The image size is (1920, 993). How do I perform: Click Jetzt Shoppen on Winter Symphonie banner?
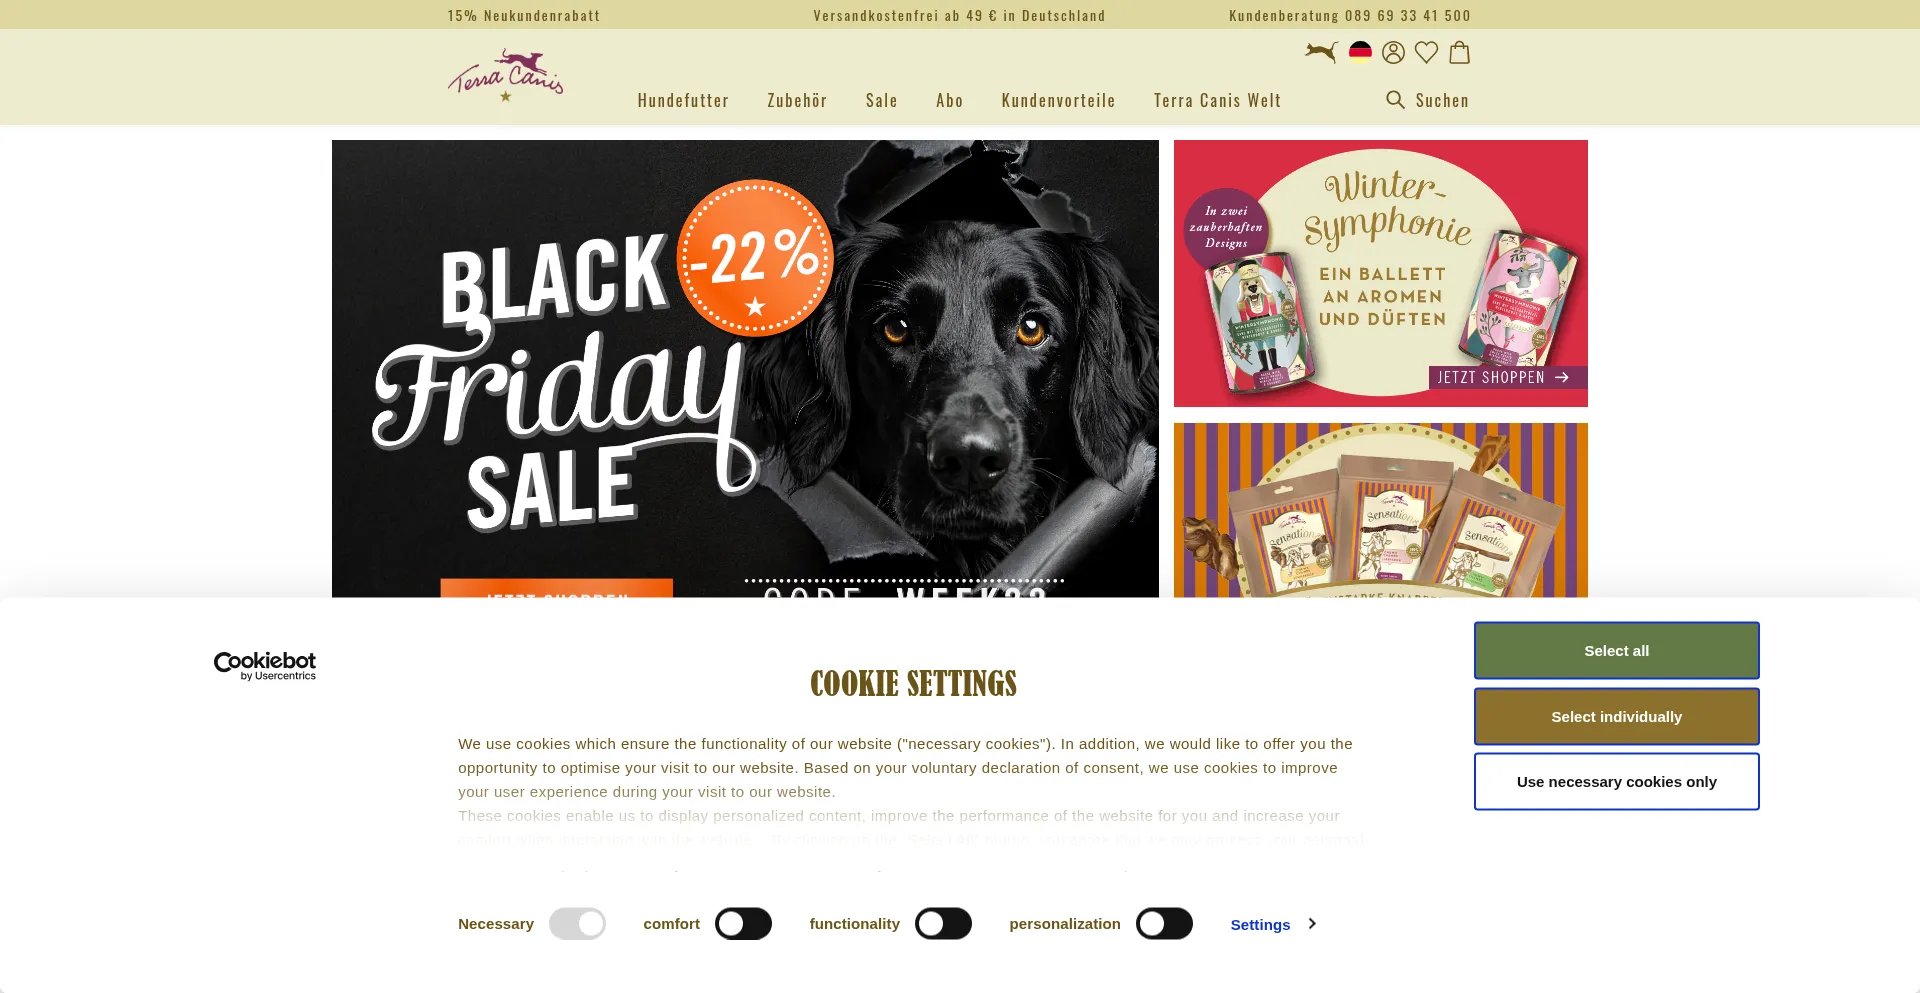click(1507, 377)
